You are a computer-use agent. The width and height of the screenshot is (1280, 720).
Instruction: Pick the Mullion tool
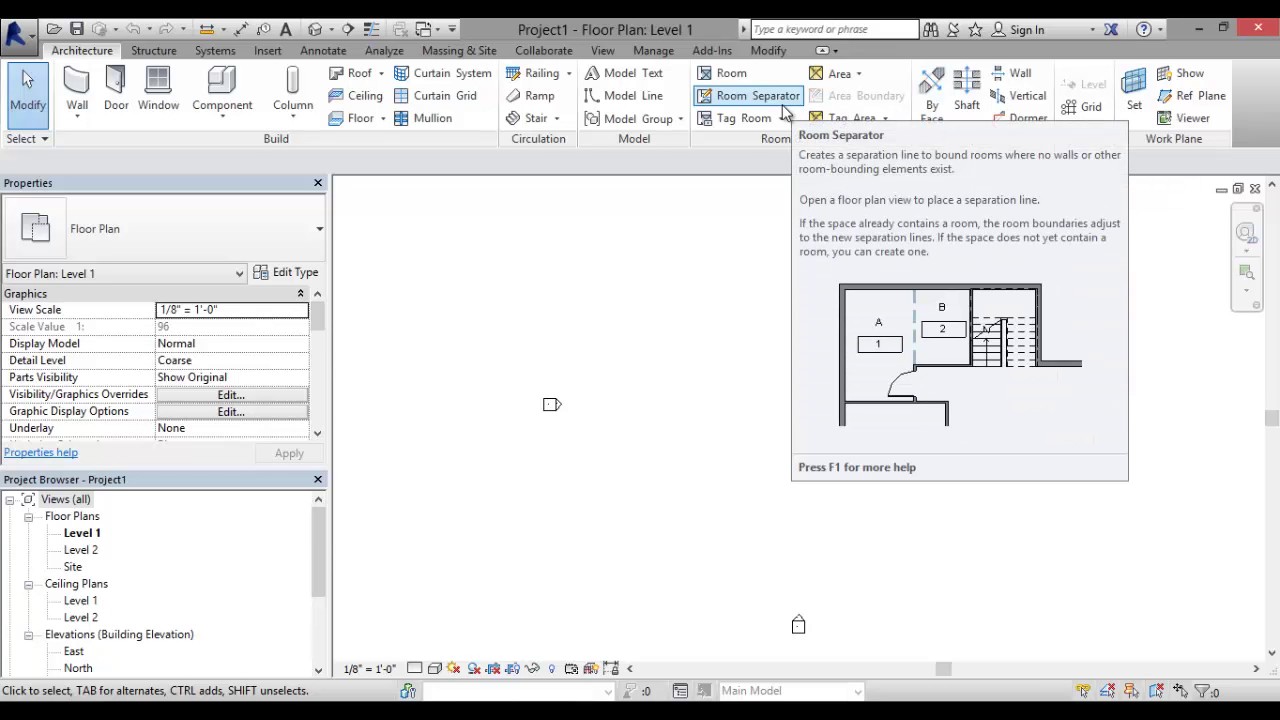423,118
